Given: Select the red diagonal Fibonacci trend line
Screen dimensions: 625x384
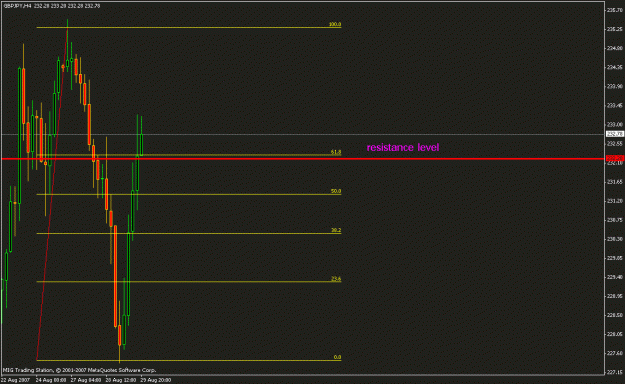Looking at the screenshot, I should [x=52, y=193].
